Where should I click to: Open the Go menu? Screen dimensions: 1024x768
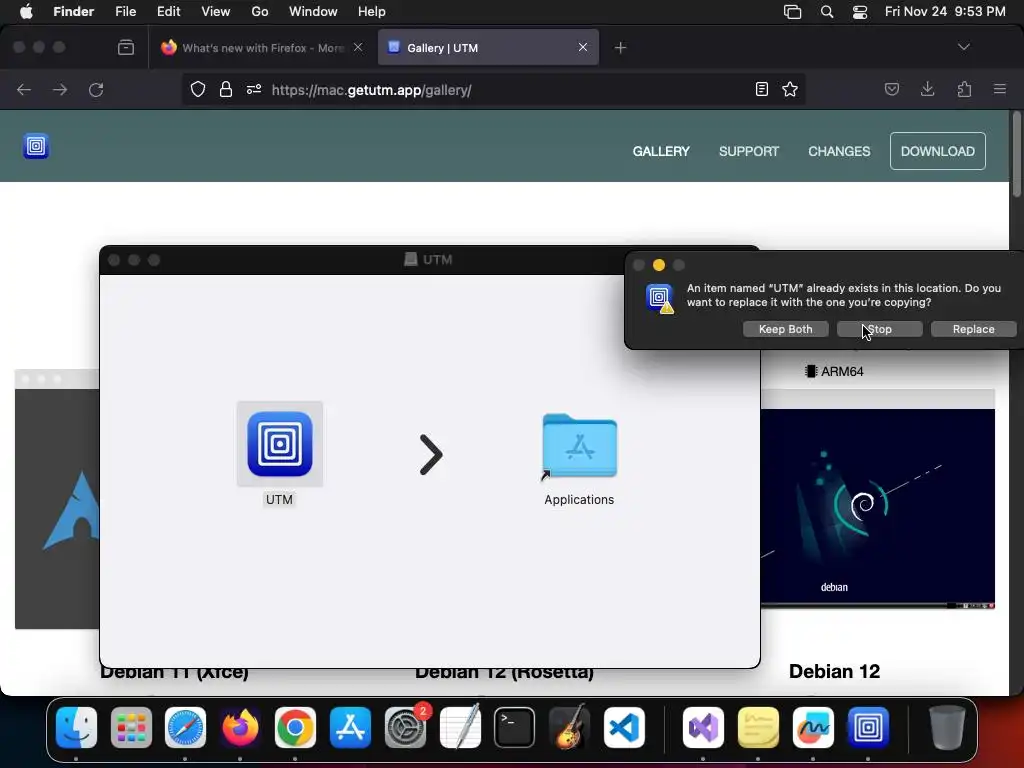point(260,12)
